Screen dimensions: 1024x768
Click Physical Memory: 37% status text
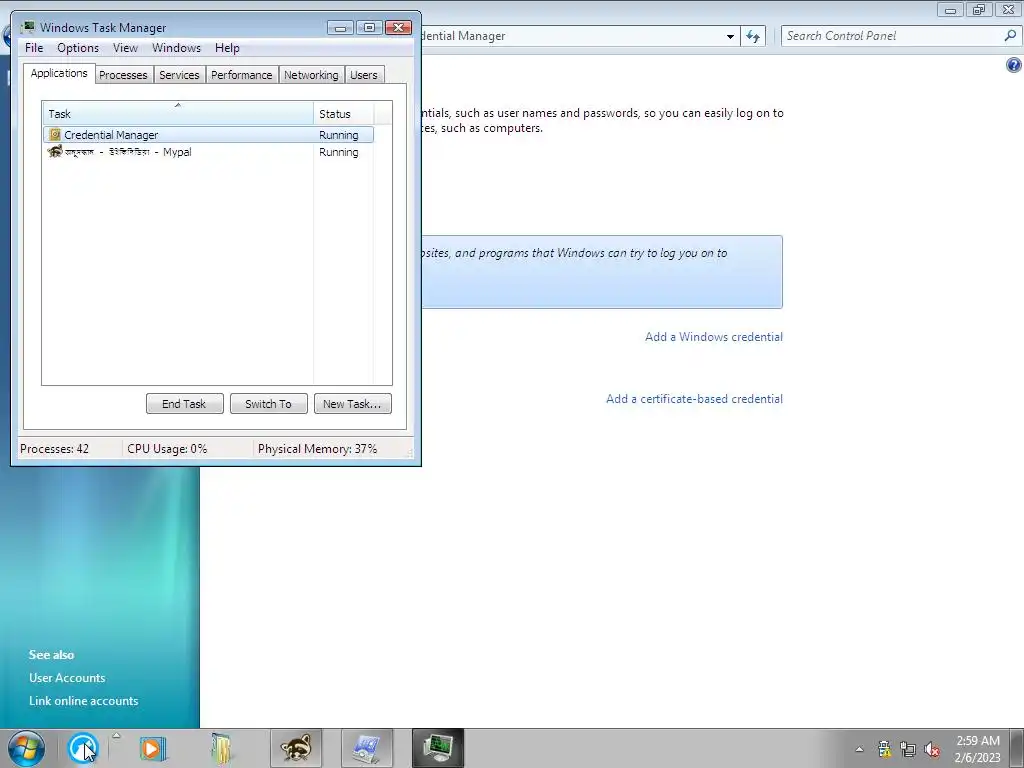pos(317,449)
